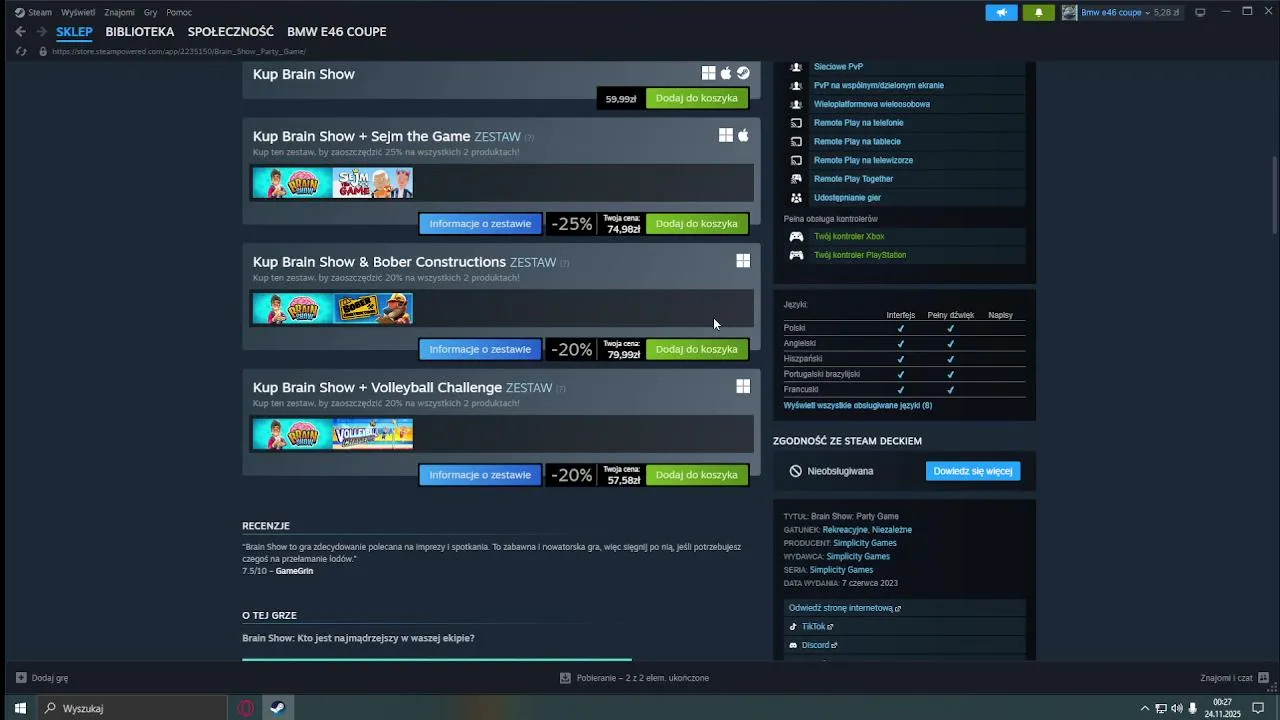Add Brain Show for 59,99zł to cart
The width and height of the screenshot is (1280, 720).
point(697,98)
